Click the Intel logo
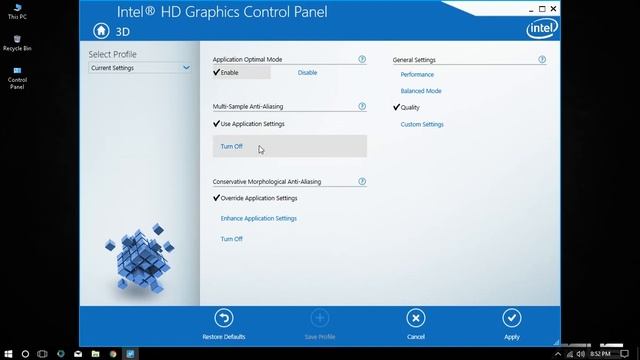Screen dimensions: 640x360 pos(542,29)
